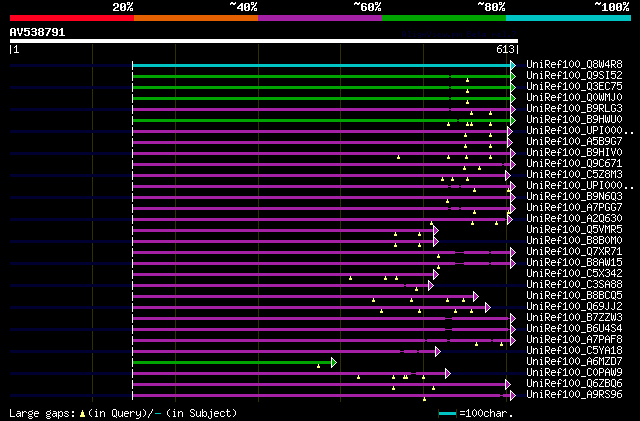Click the purple alignment bar of Q5VMR5

(283, 230)
